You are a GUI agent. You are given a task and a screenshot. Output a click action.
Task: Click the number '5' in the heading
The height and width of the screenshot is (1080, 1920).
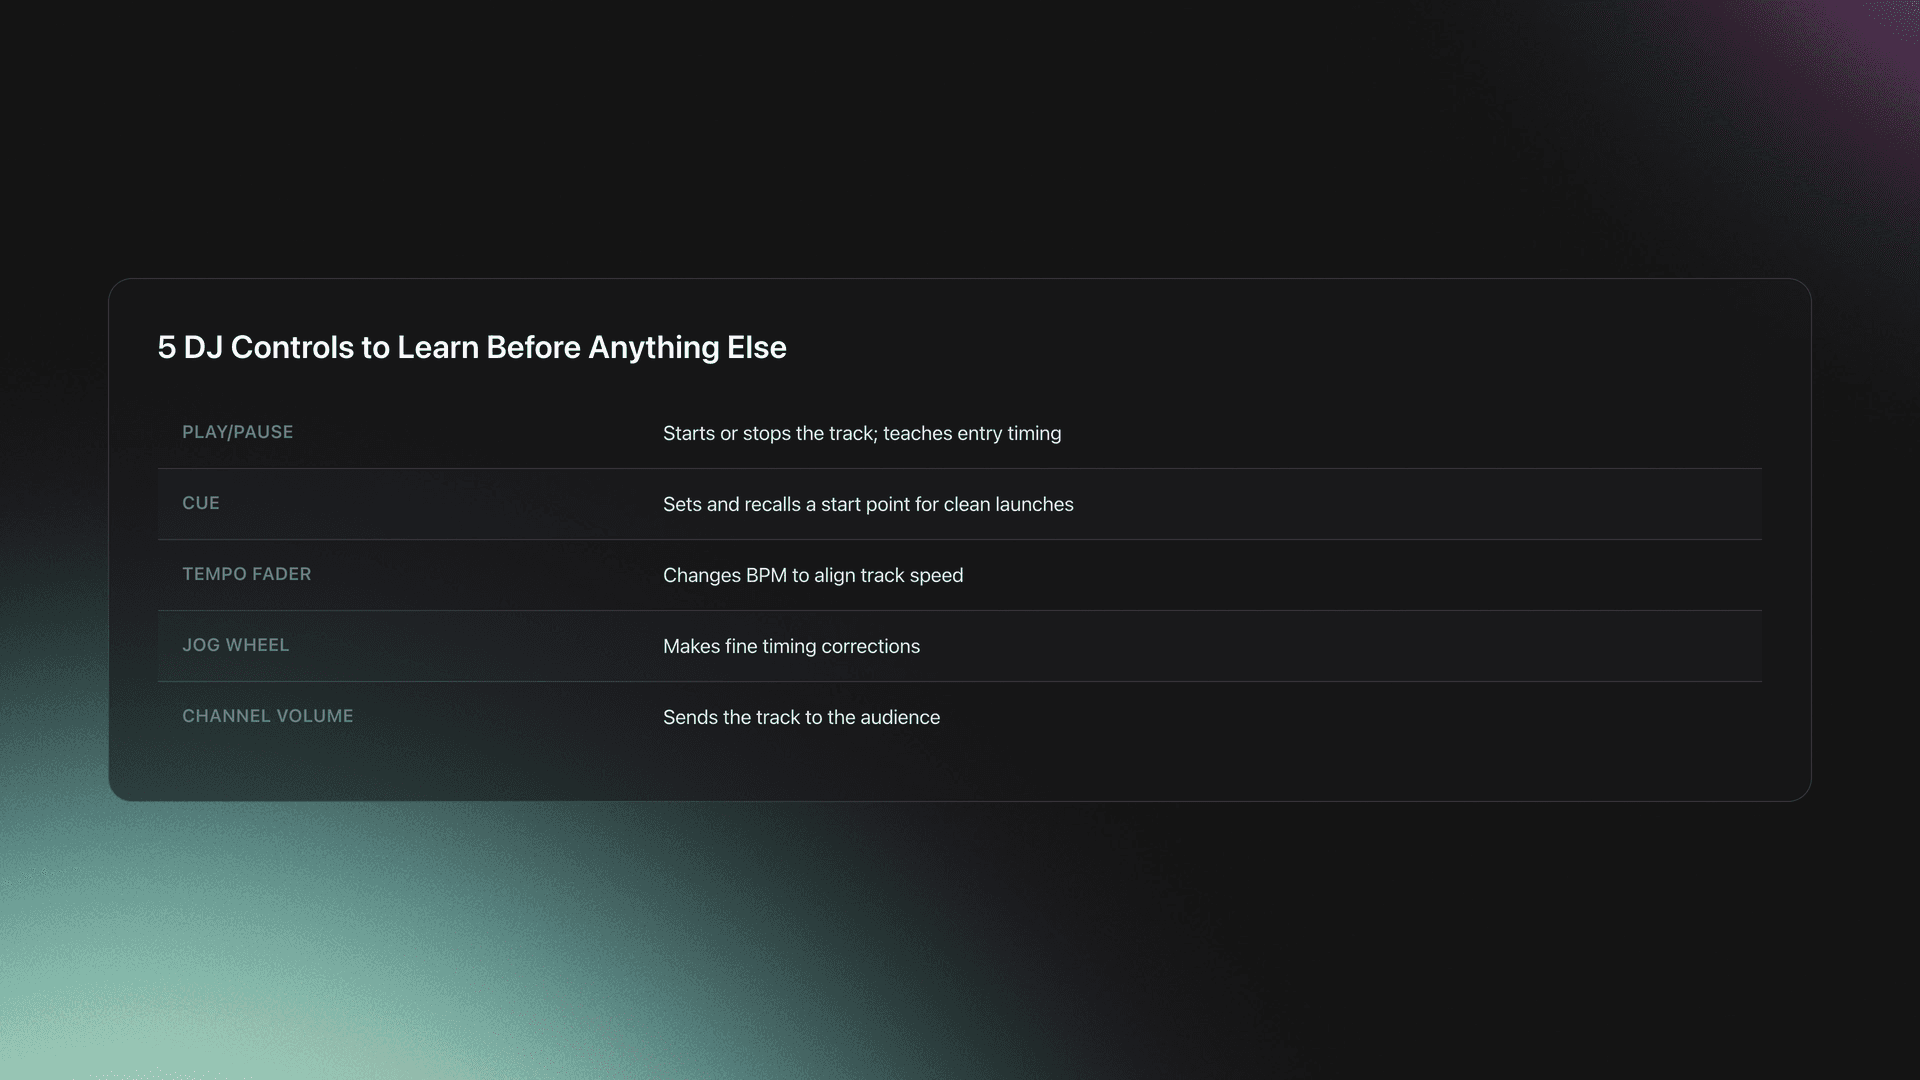point(166,347)
